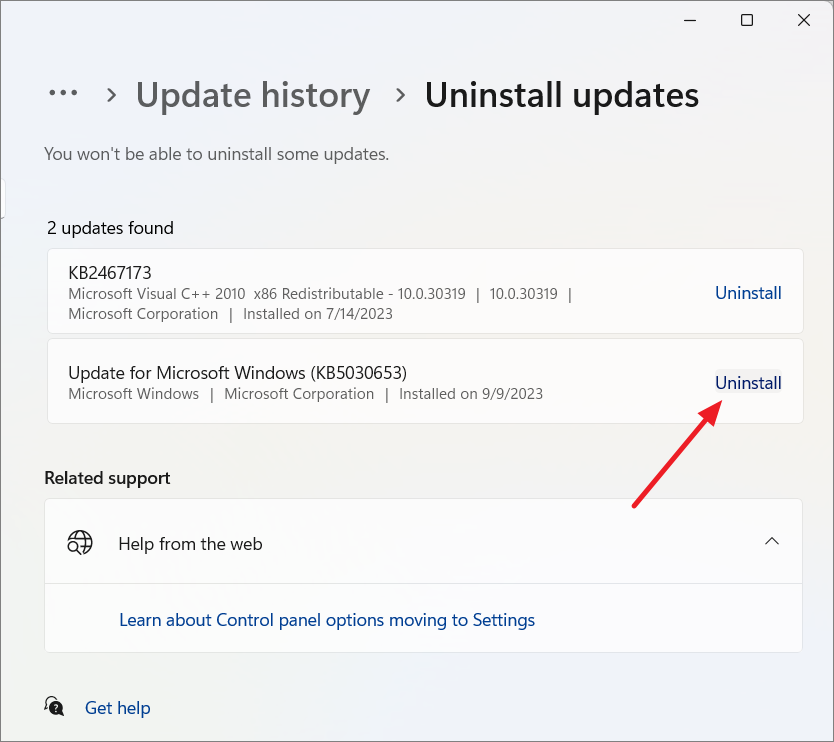Minimize the Settings window
834x742 pixels.
pos(689,19)
